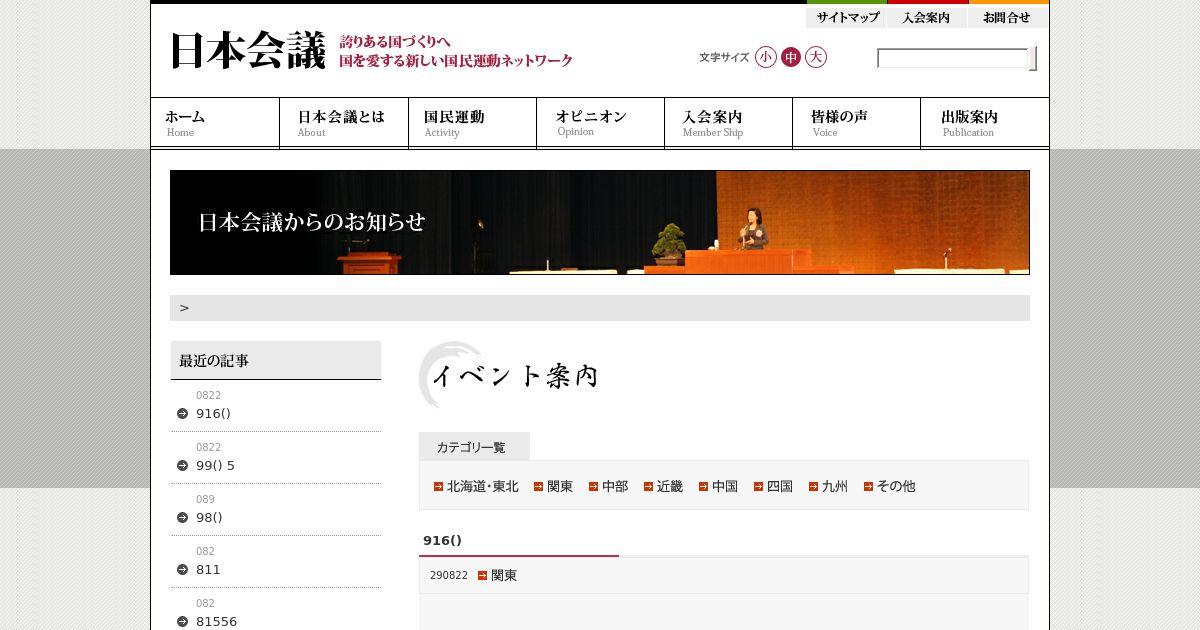Set font size to small (小)

click(766, 57)
